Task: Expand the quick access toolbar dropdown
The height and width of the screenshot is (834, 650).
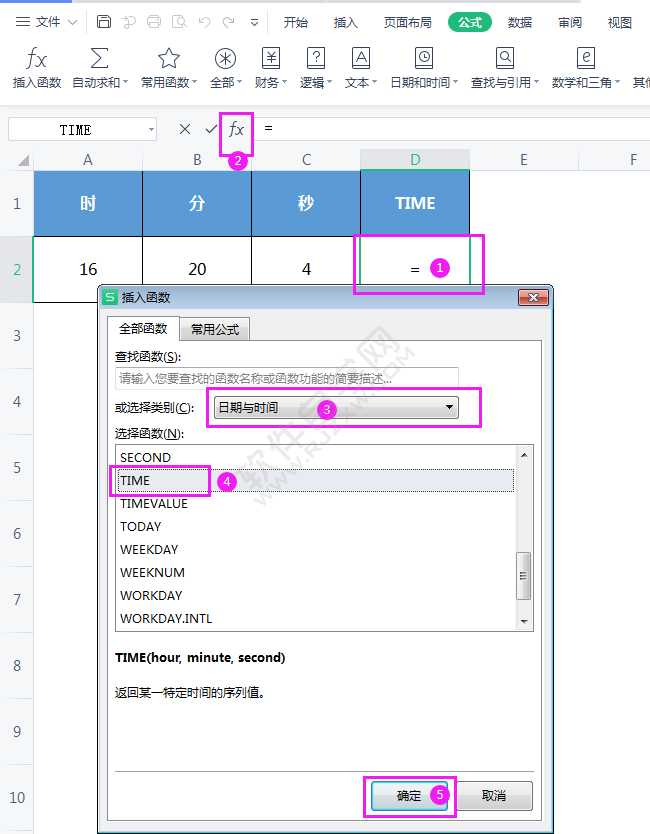Action: [x=254, y=22]
